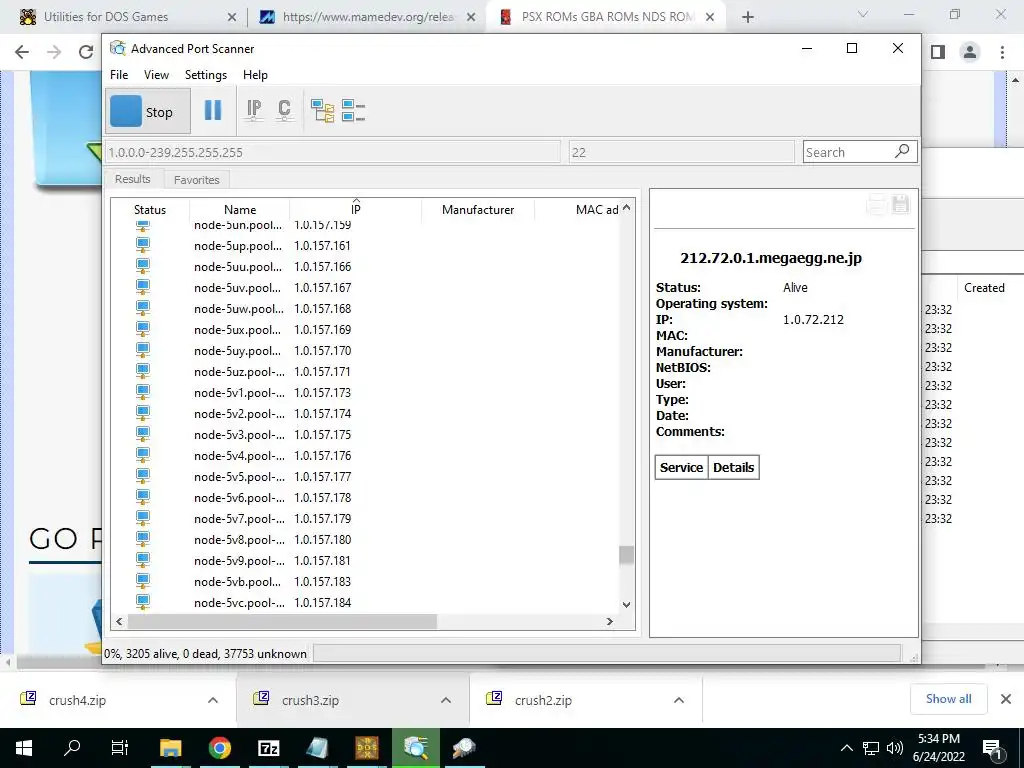Click computer icon for 1.0.157.170
1024x768 pixels.
point(143,350)
